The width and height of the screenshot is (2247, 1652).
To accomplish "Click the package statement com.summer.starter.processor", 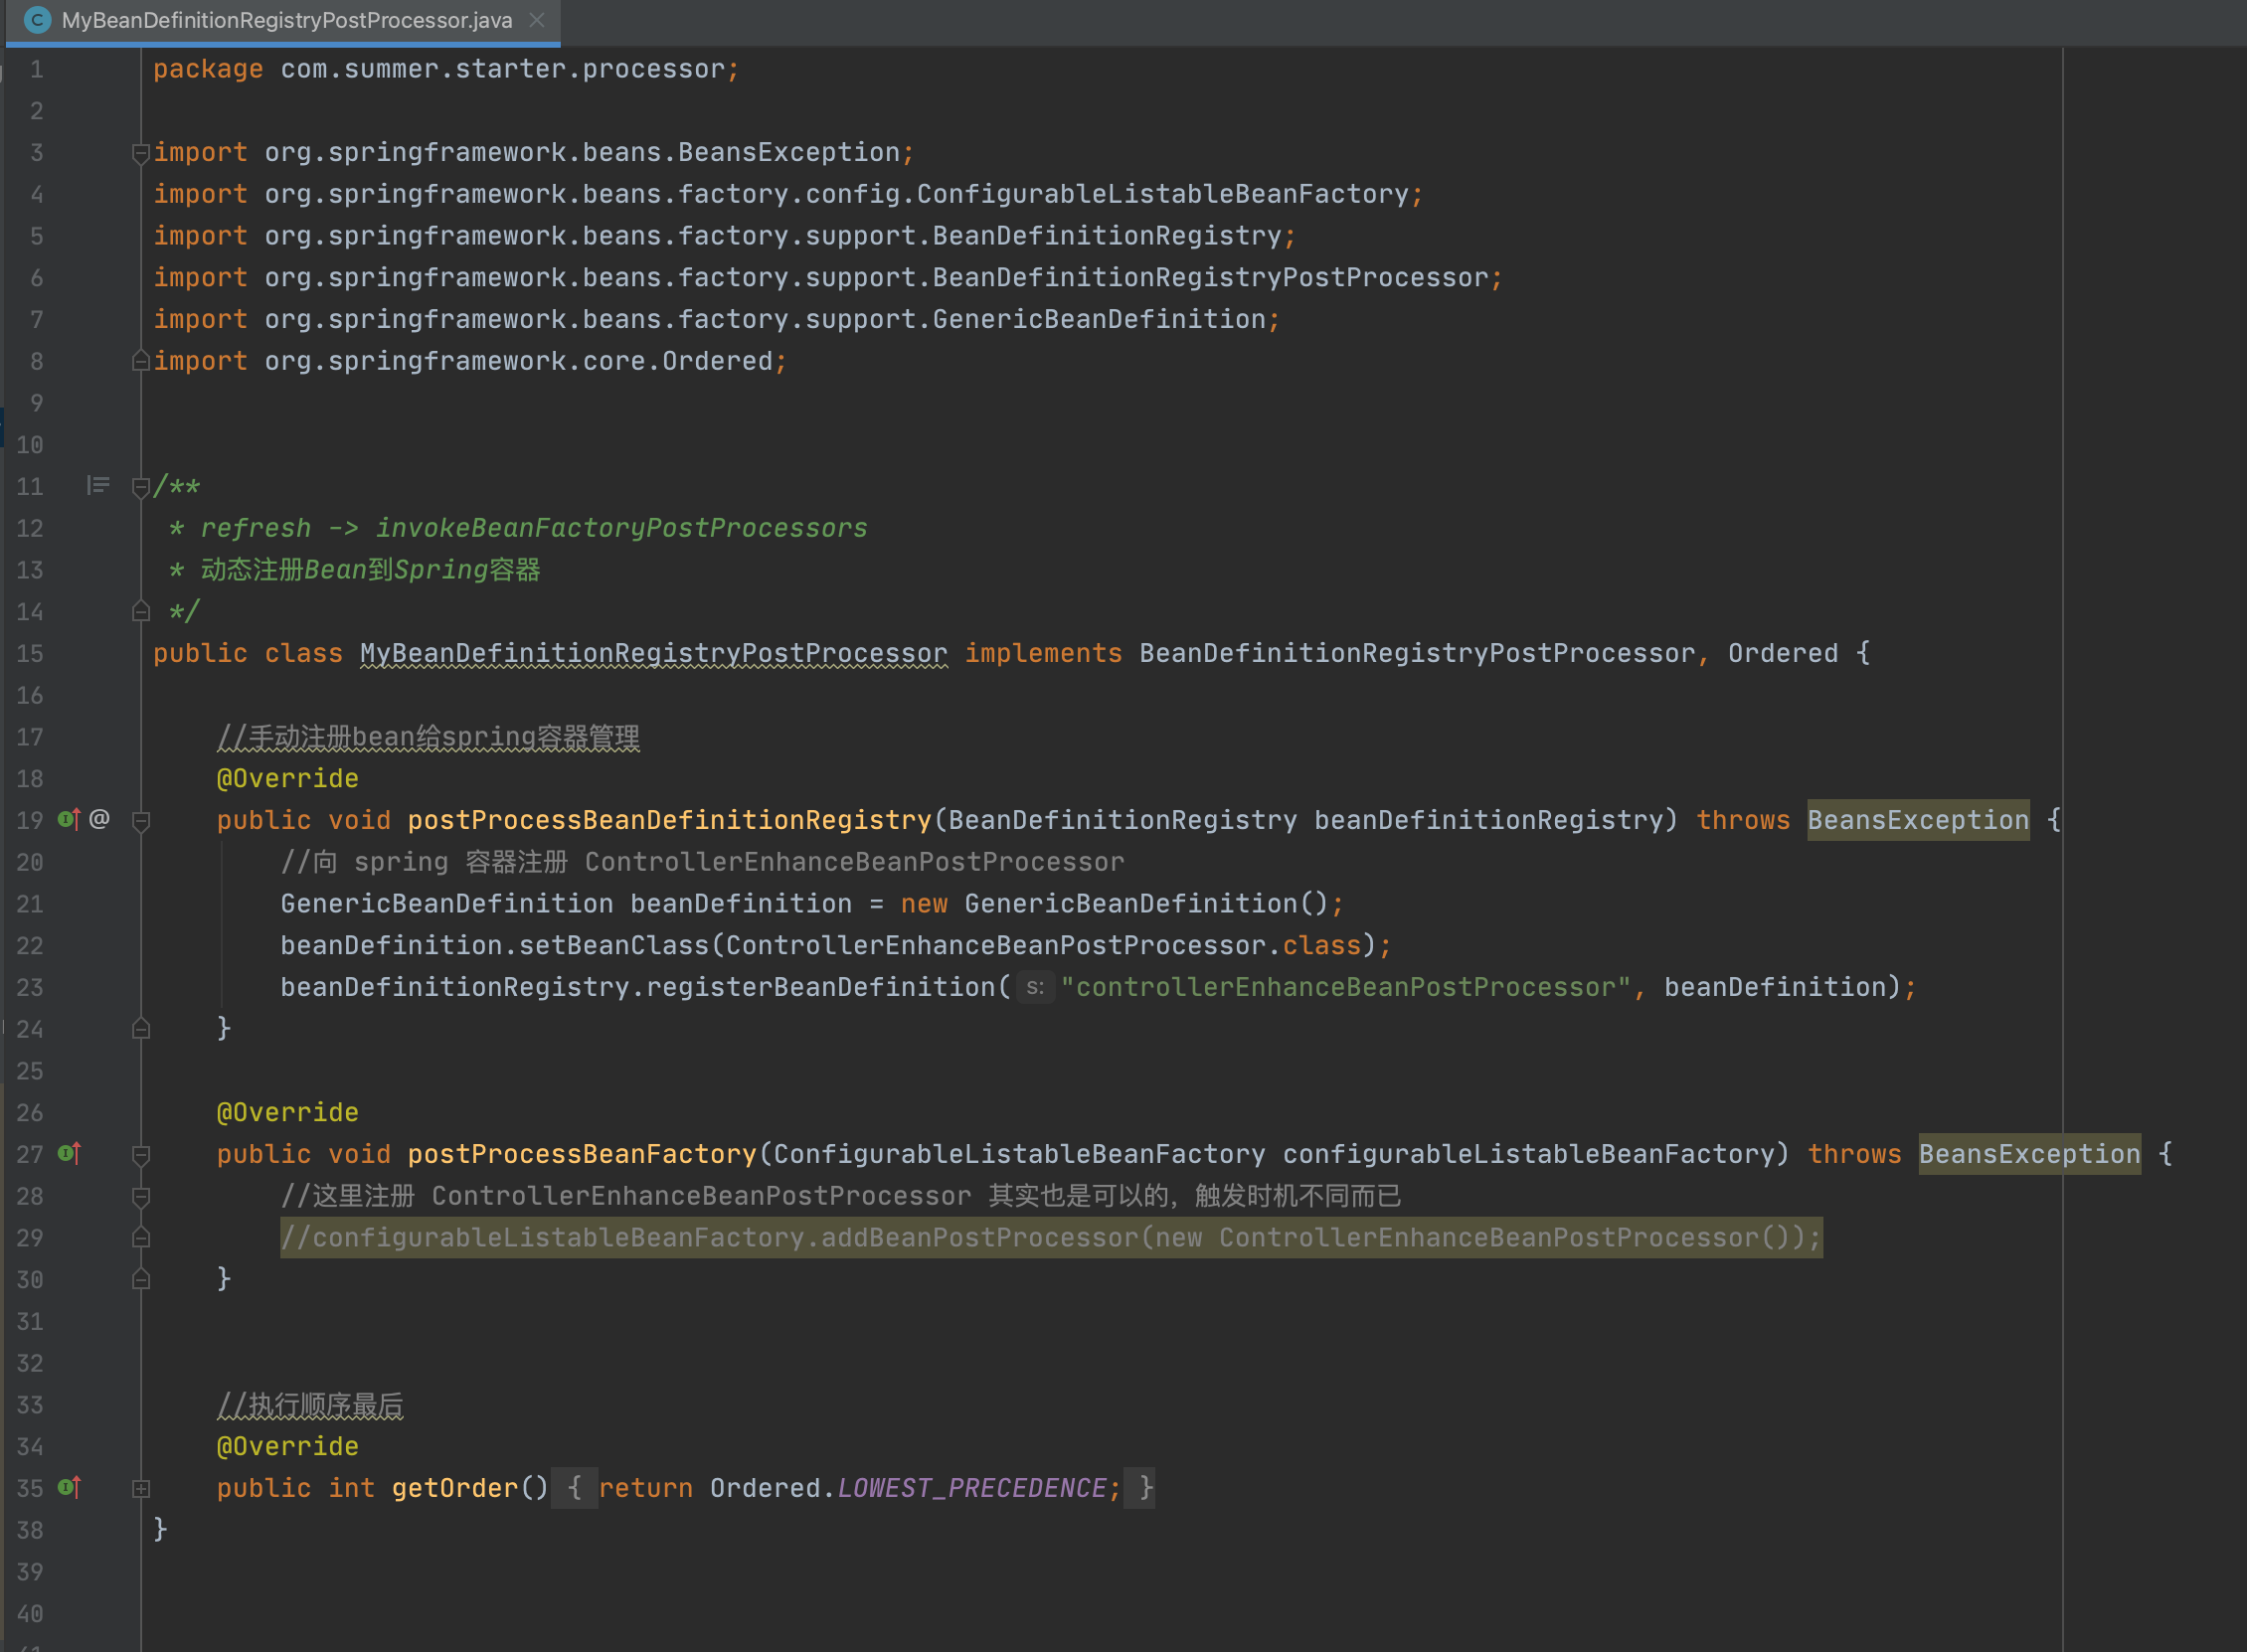I will click(x=446, y=70).
